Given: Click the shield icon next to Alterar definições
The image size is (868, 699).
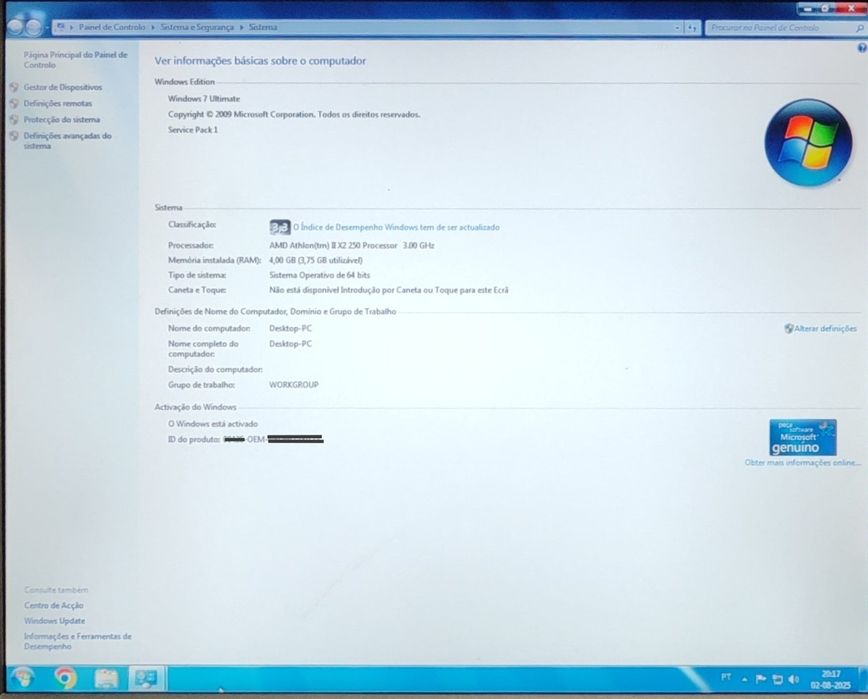Looking at the screenshot, I should click(788, 329).
